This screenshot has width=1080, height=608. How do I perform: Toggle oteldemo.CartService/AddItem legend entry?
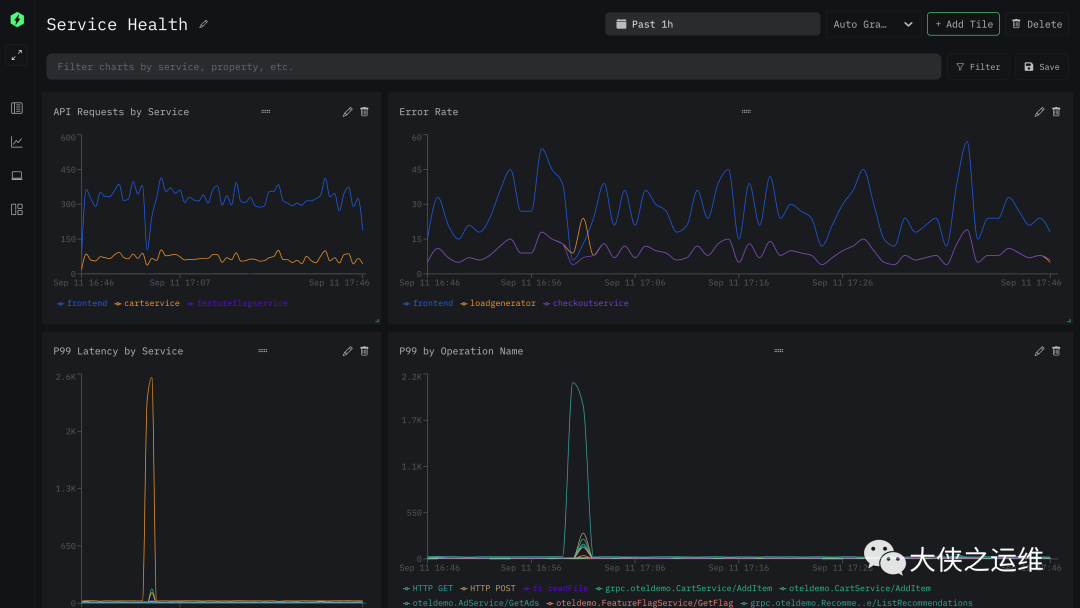[x=855, y=588]
